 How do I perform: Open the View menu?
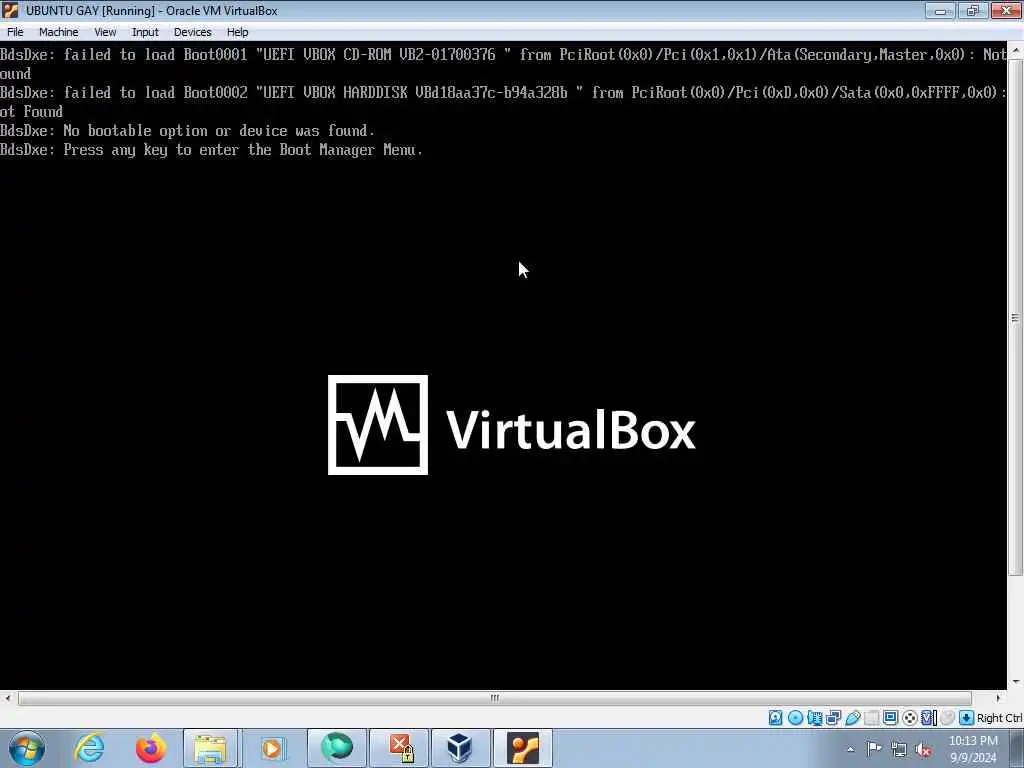click(105, 32)
